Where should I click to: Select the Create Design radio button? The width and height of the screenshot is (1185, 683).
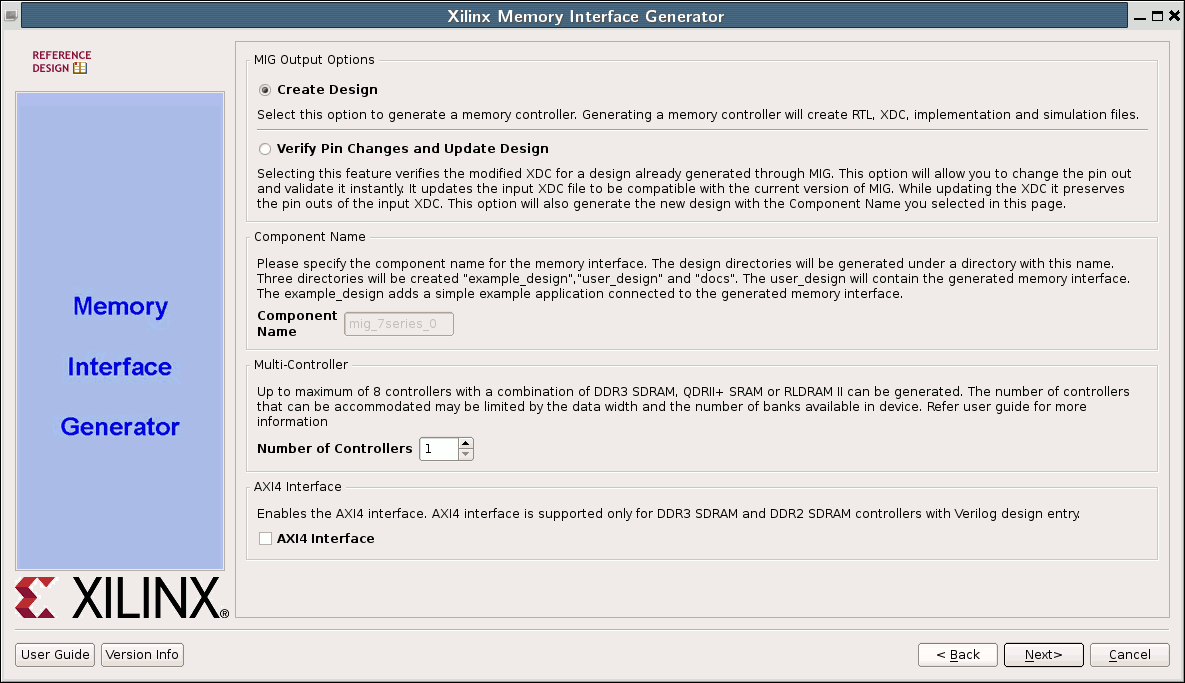265,90
